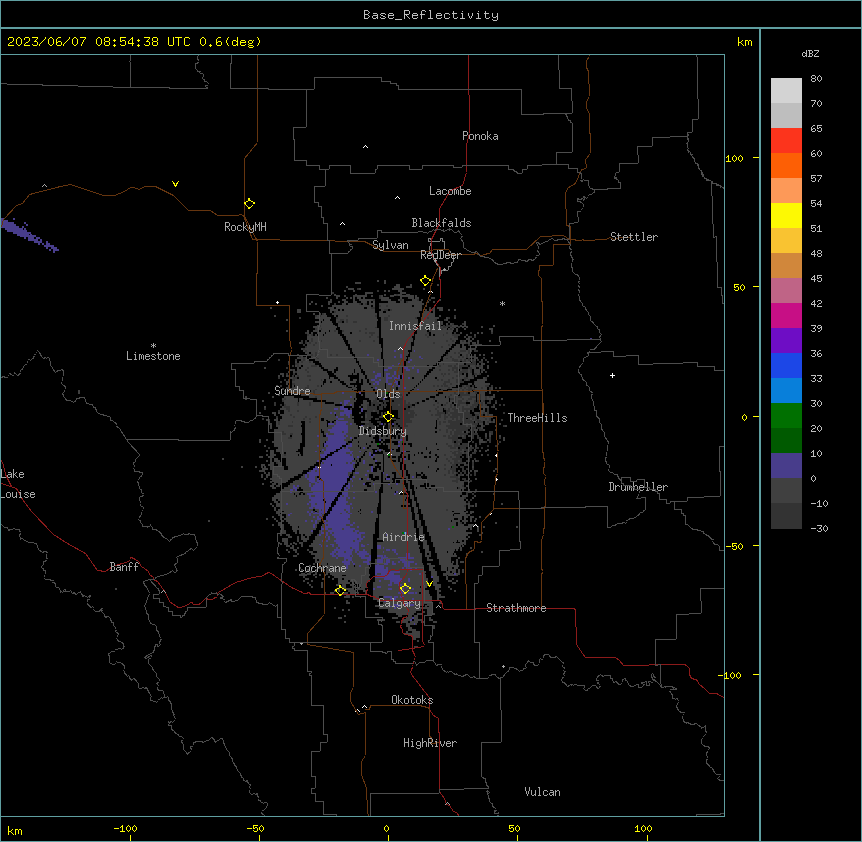The height and width of the screenshot is (842, 862).
Task: Click the -50 tick on the horizontal km axis
Action: pos(255,828)
